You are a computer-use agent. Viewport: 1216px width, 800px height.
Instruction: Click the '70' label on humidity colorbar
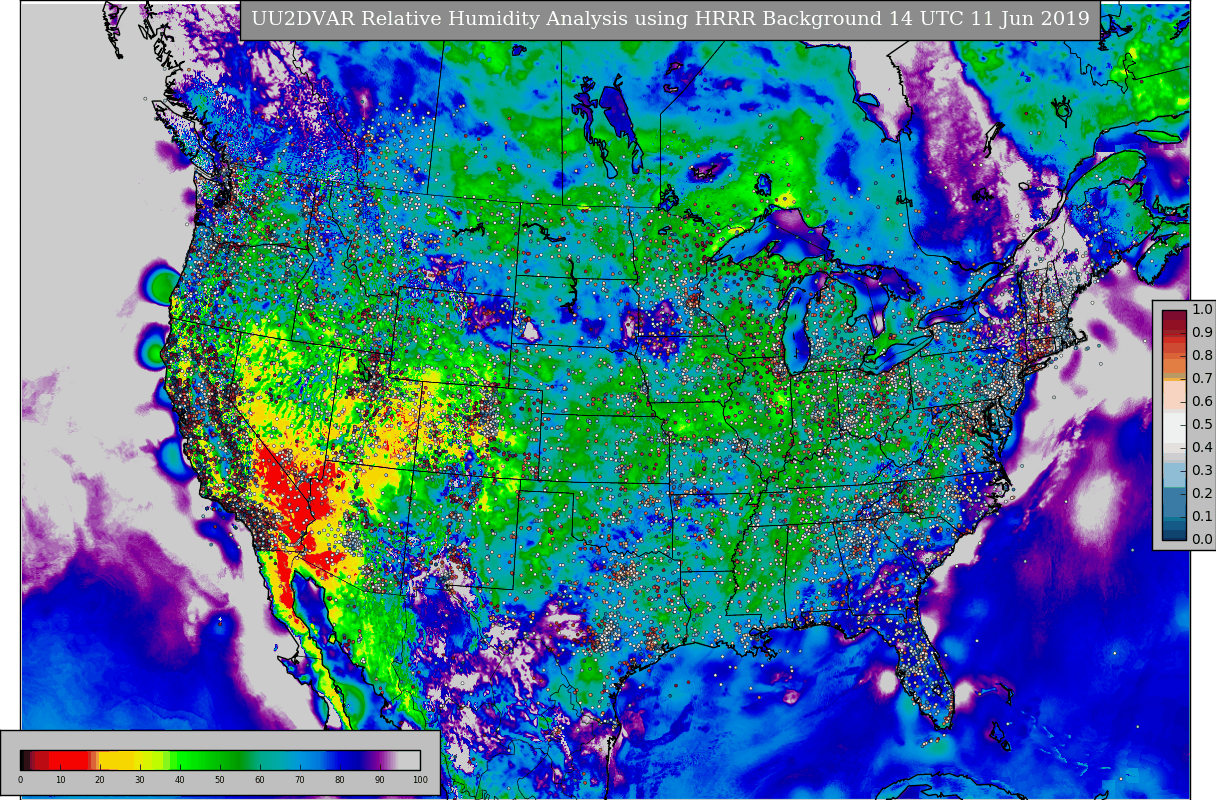(300, 780)
